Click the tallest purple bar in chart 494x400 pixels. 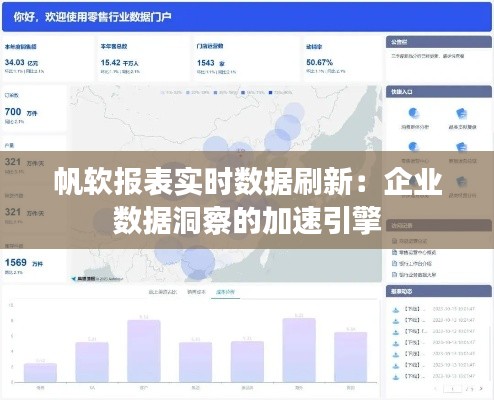tap(299, 350)
